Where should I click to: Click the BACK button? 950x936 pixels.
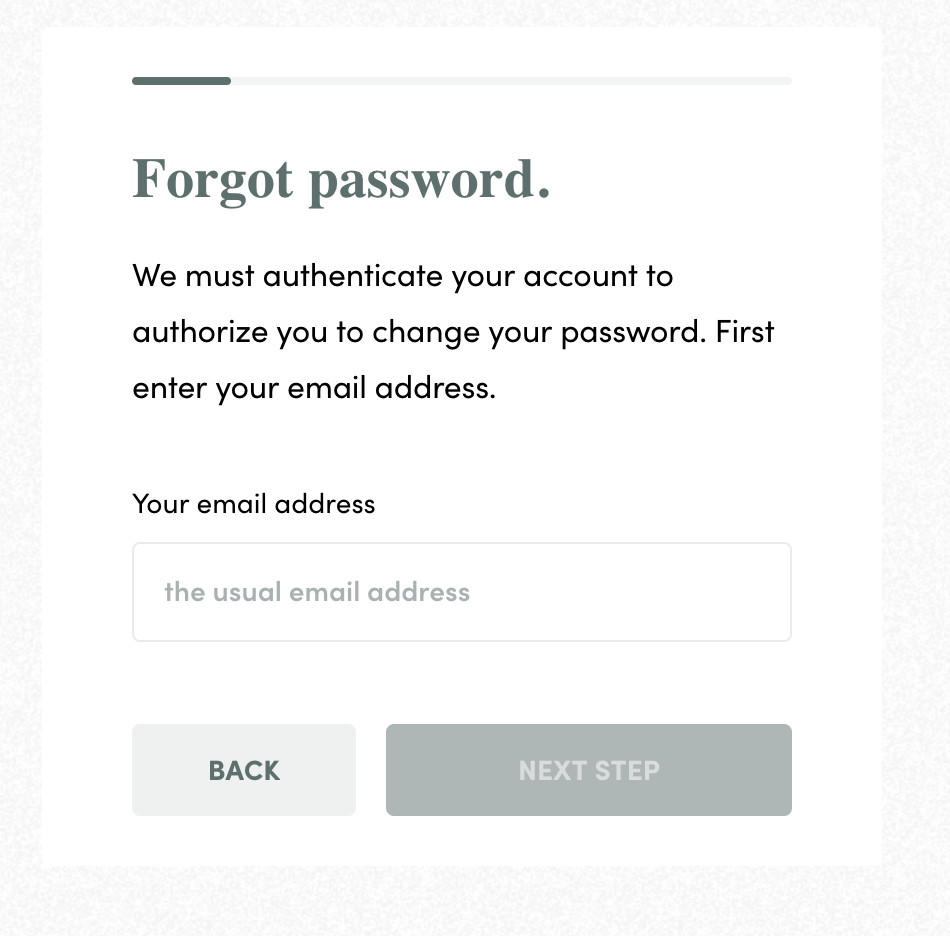click(x=243, y=770)
